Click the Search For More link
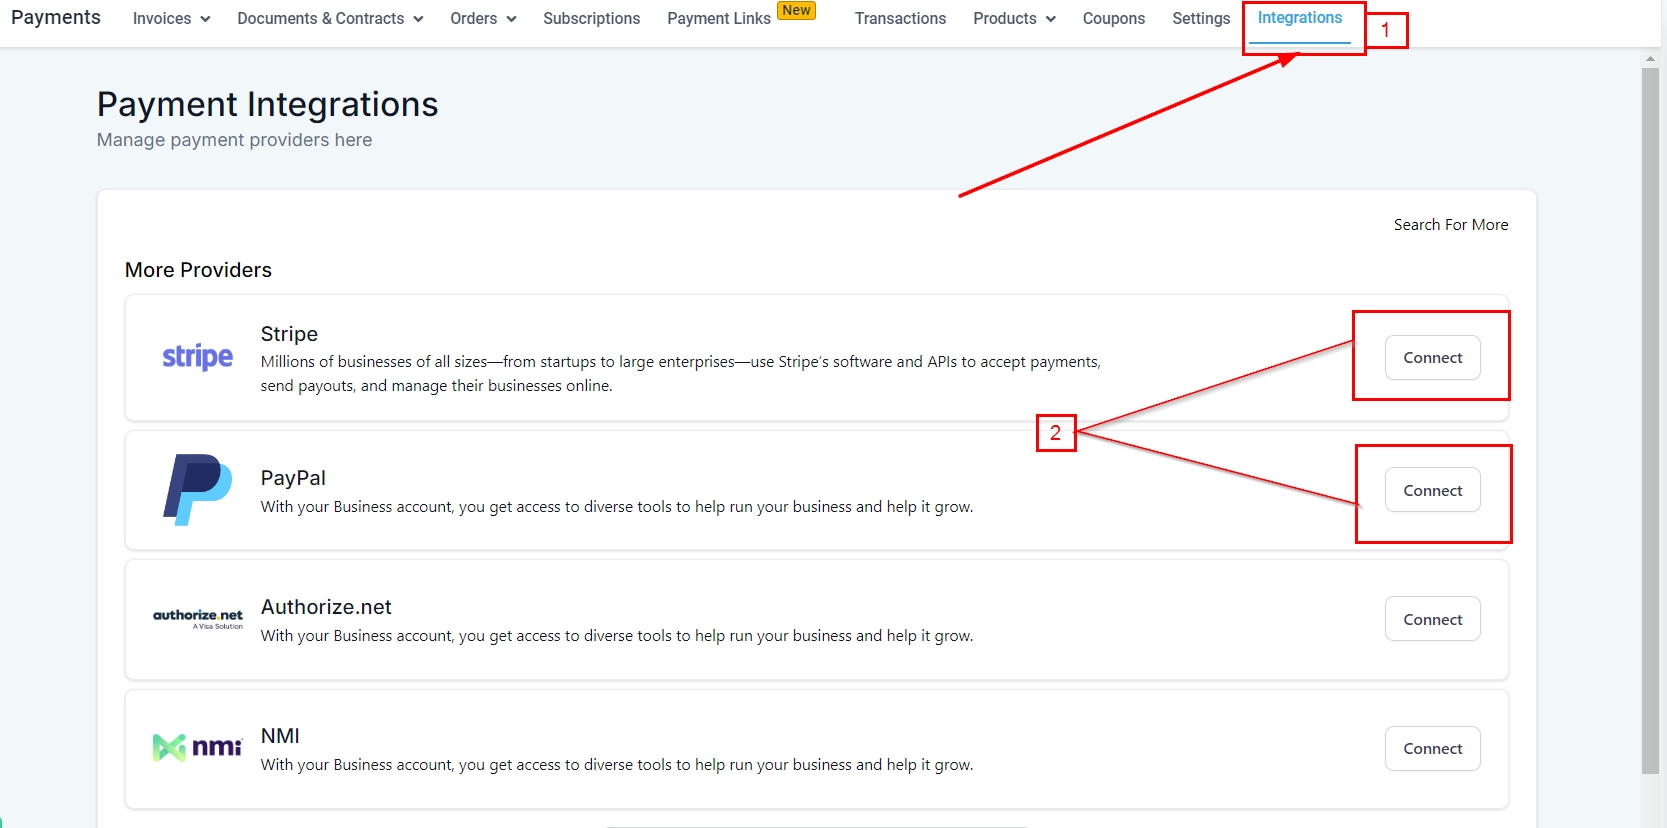This screenshot has height=828, width=1667. [1450, 225]
